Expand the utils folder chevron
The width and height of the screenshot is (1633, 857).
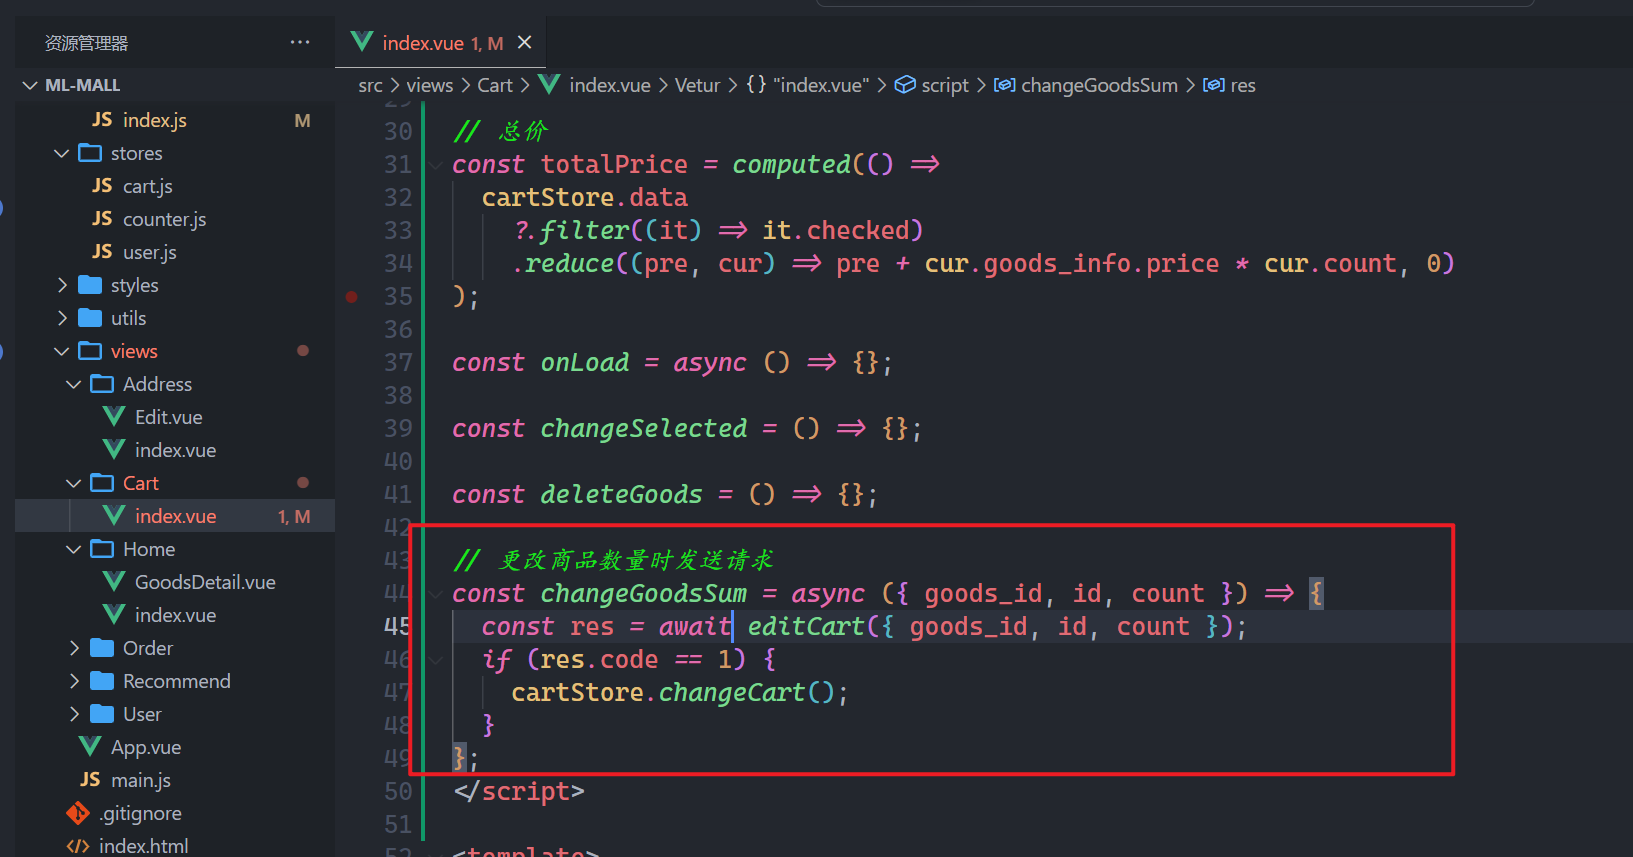point(62,318)
